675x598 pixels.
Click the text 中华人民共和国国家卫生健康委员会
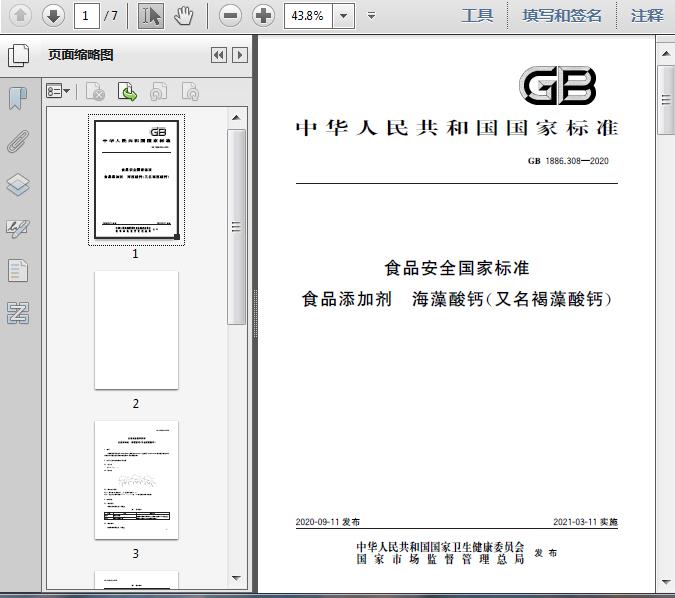tap(440, 547)
